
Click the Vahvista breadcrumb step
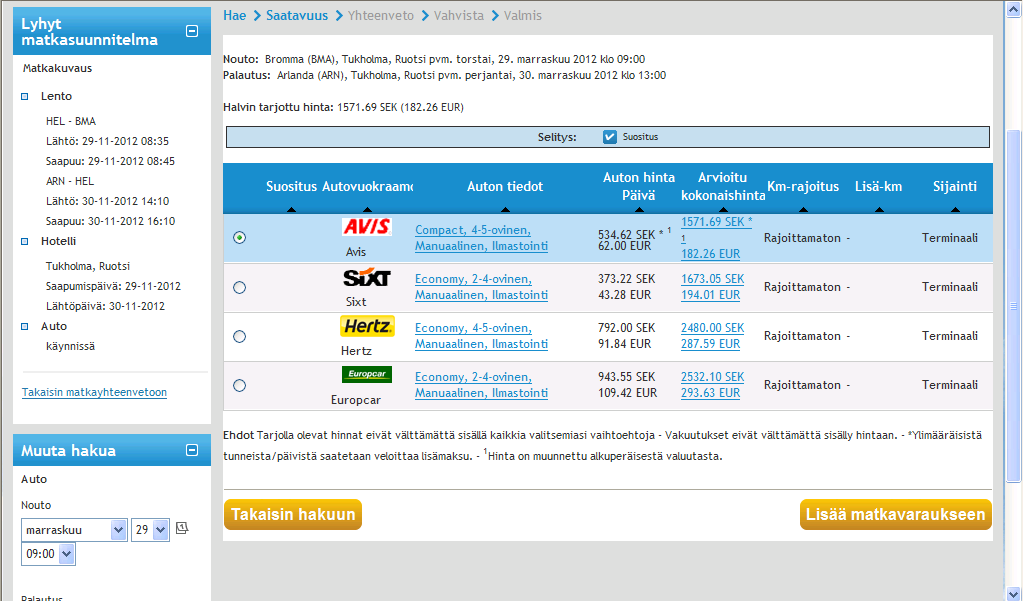458,16
